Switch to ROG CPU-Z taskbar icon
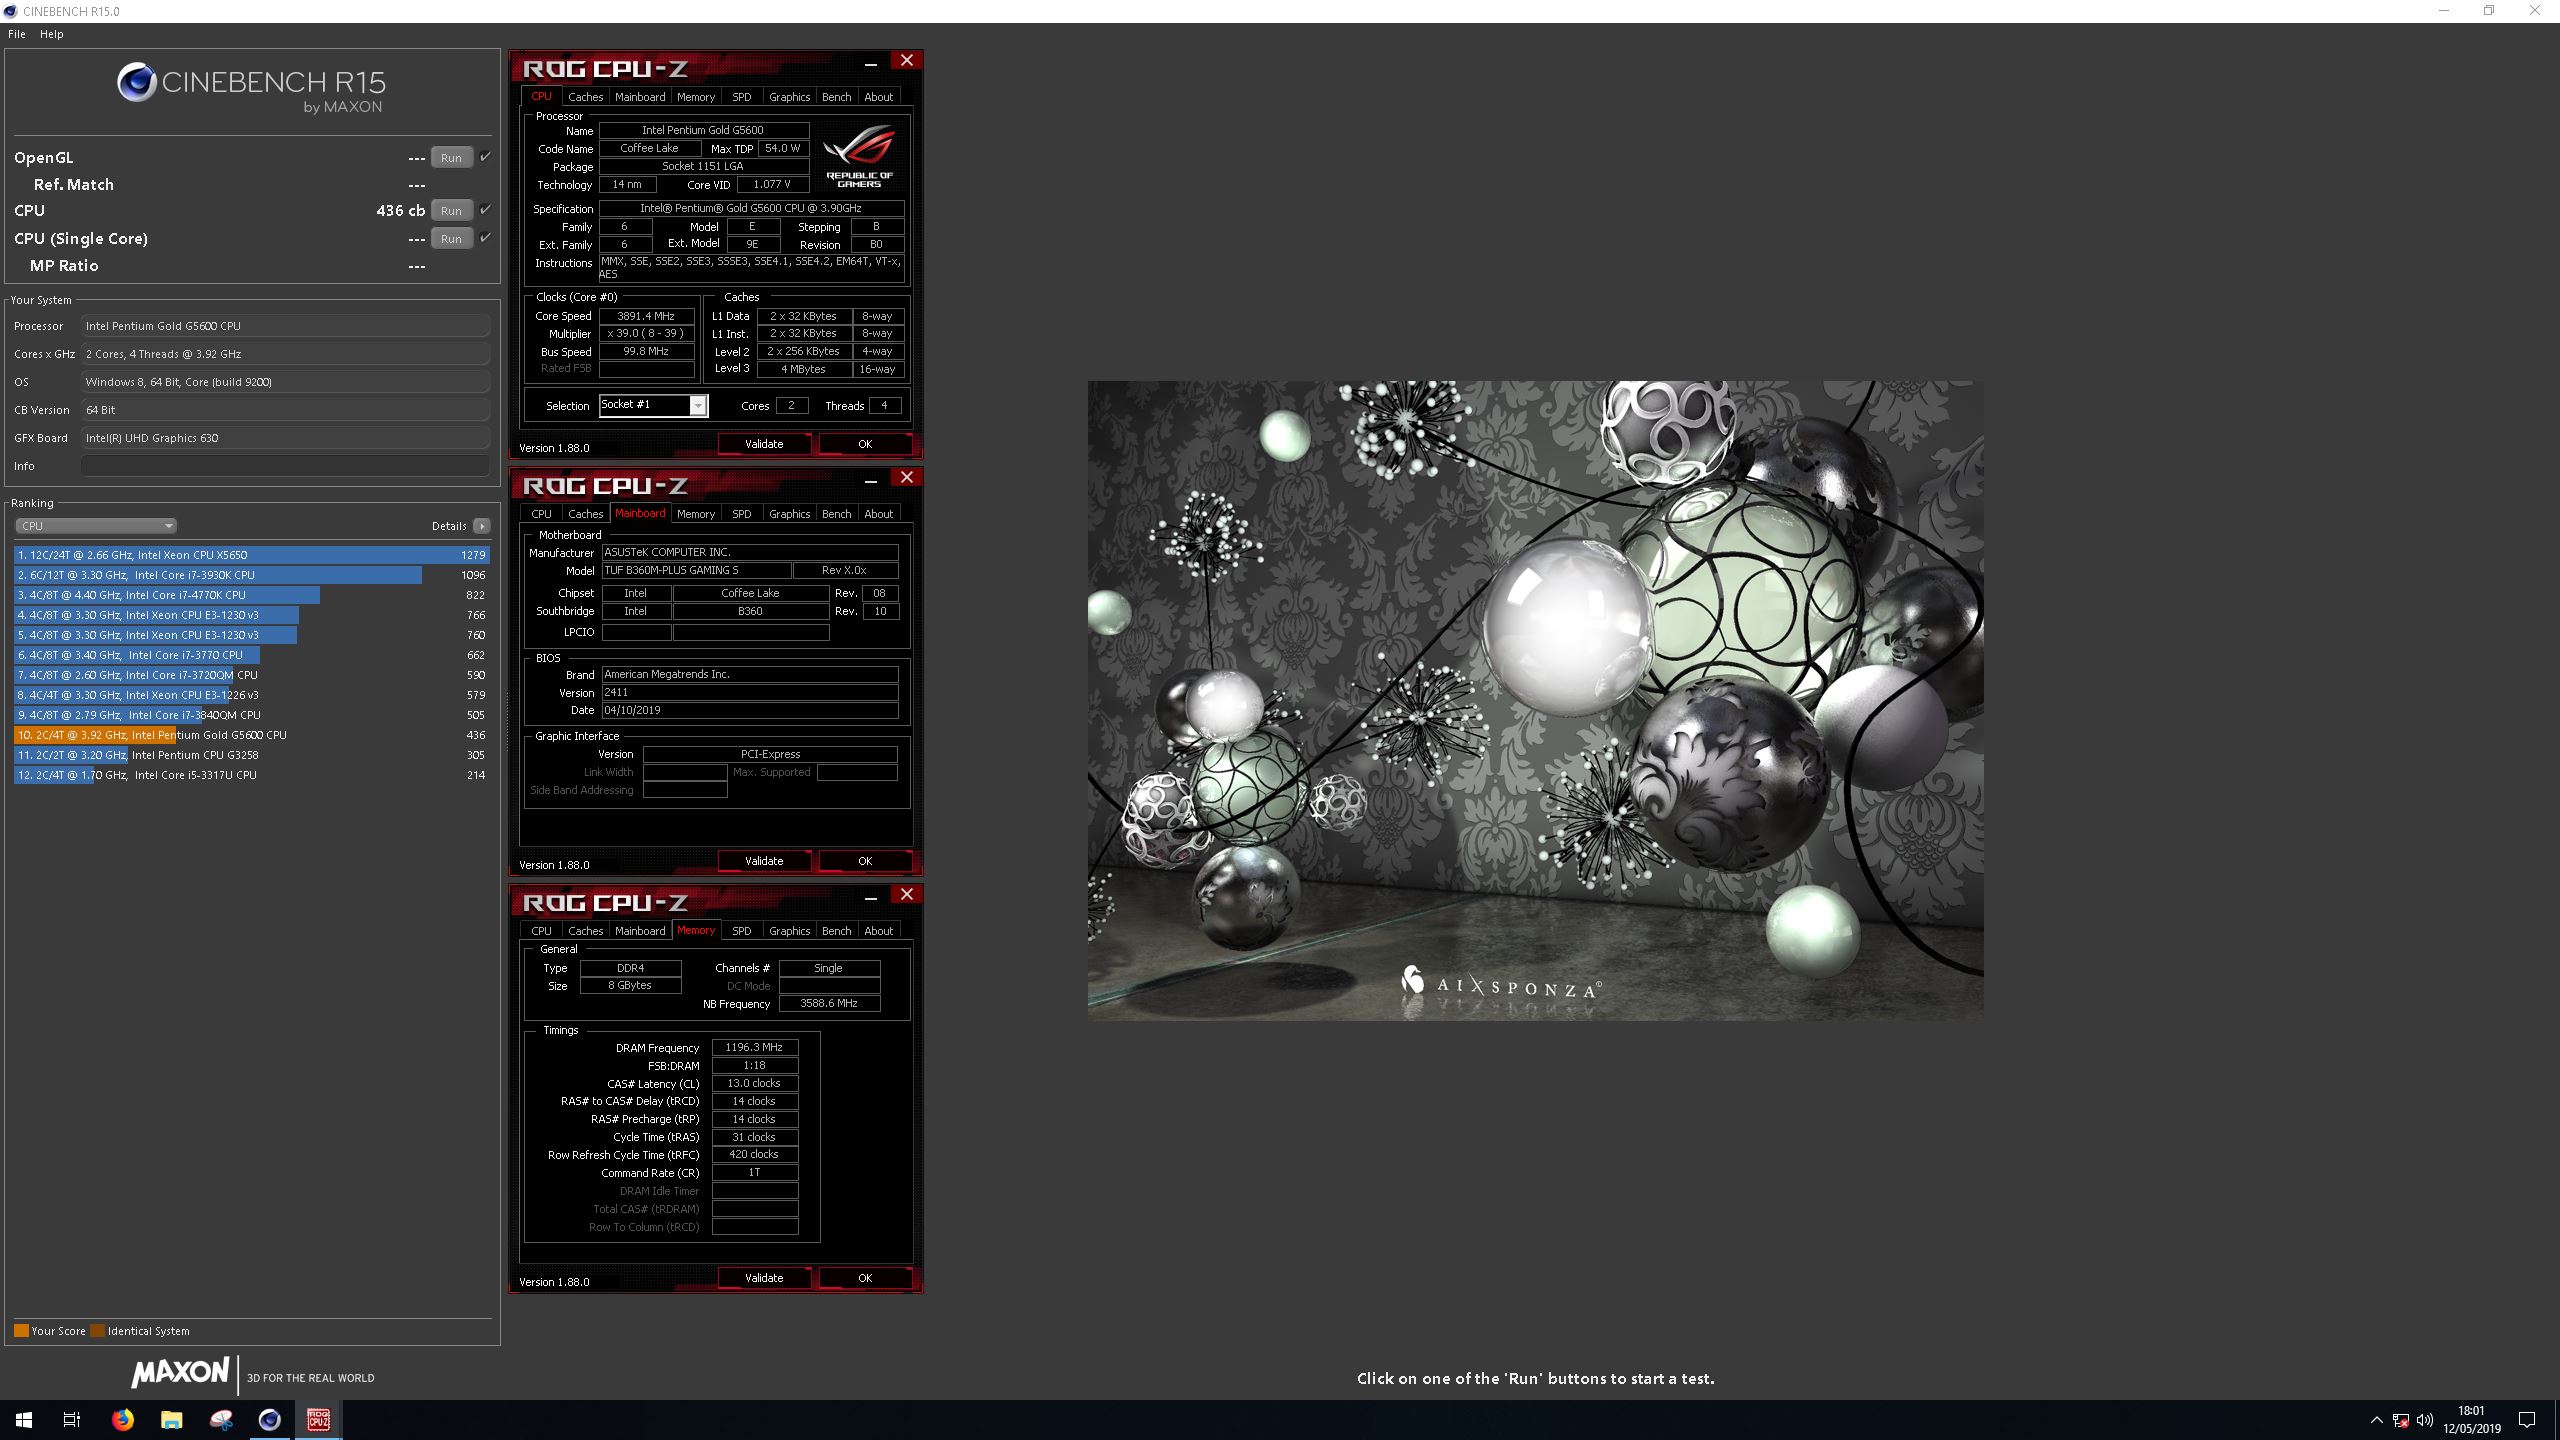2560x1440 pixels. click(319, 1419)
